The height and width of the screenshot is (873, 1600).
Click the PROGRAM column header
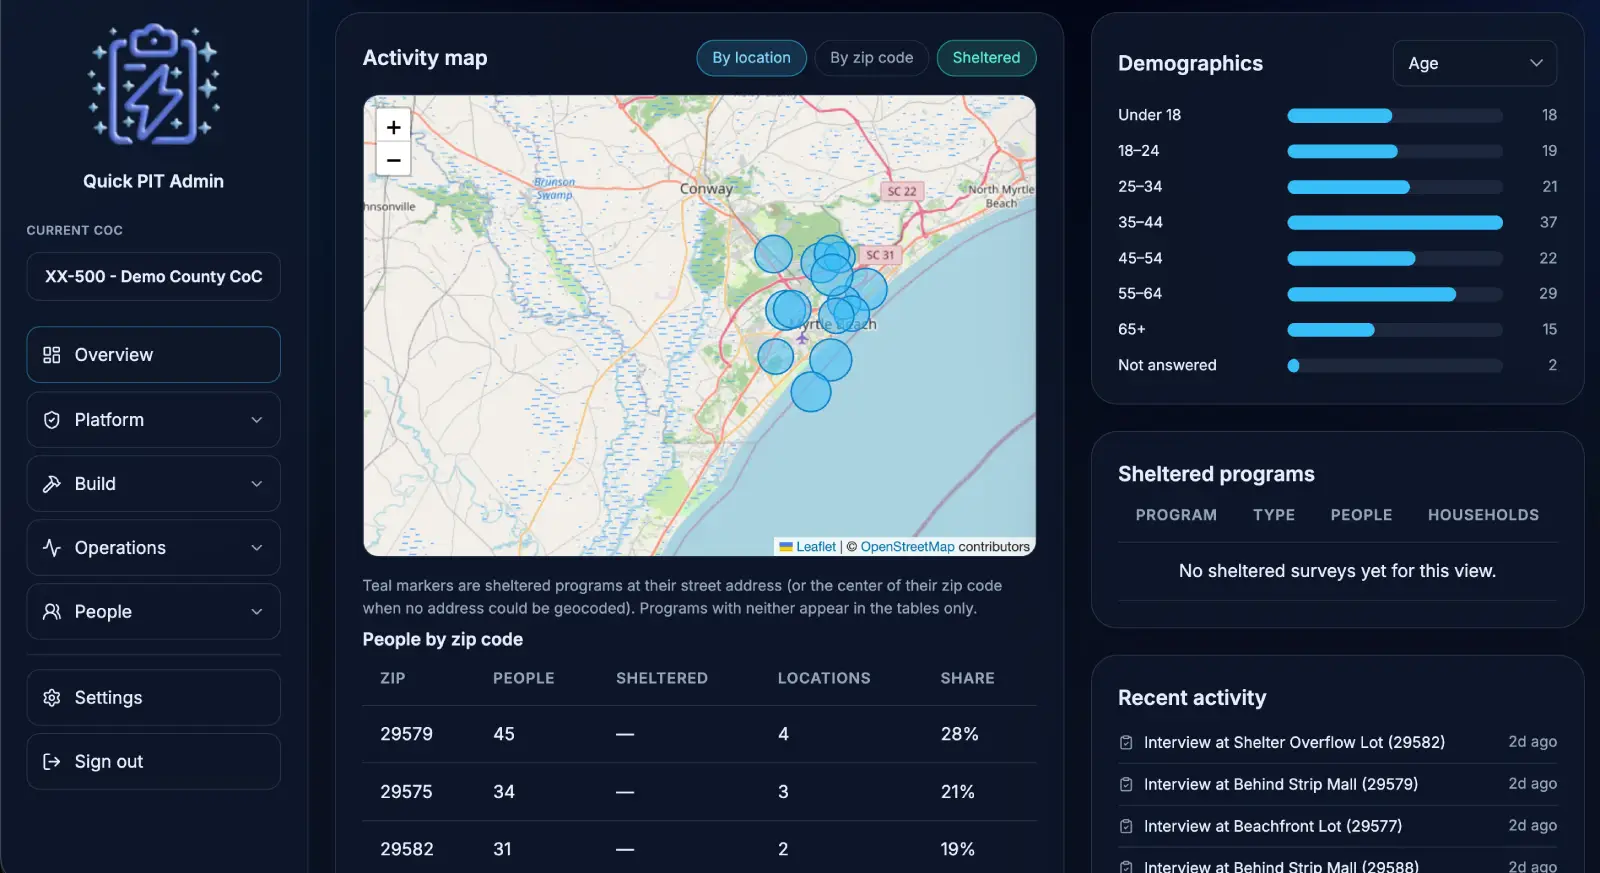(1176, 515)
